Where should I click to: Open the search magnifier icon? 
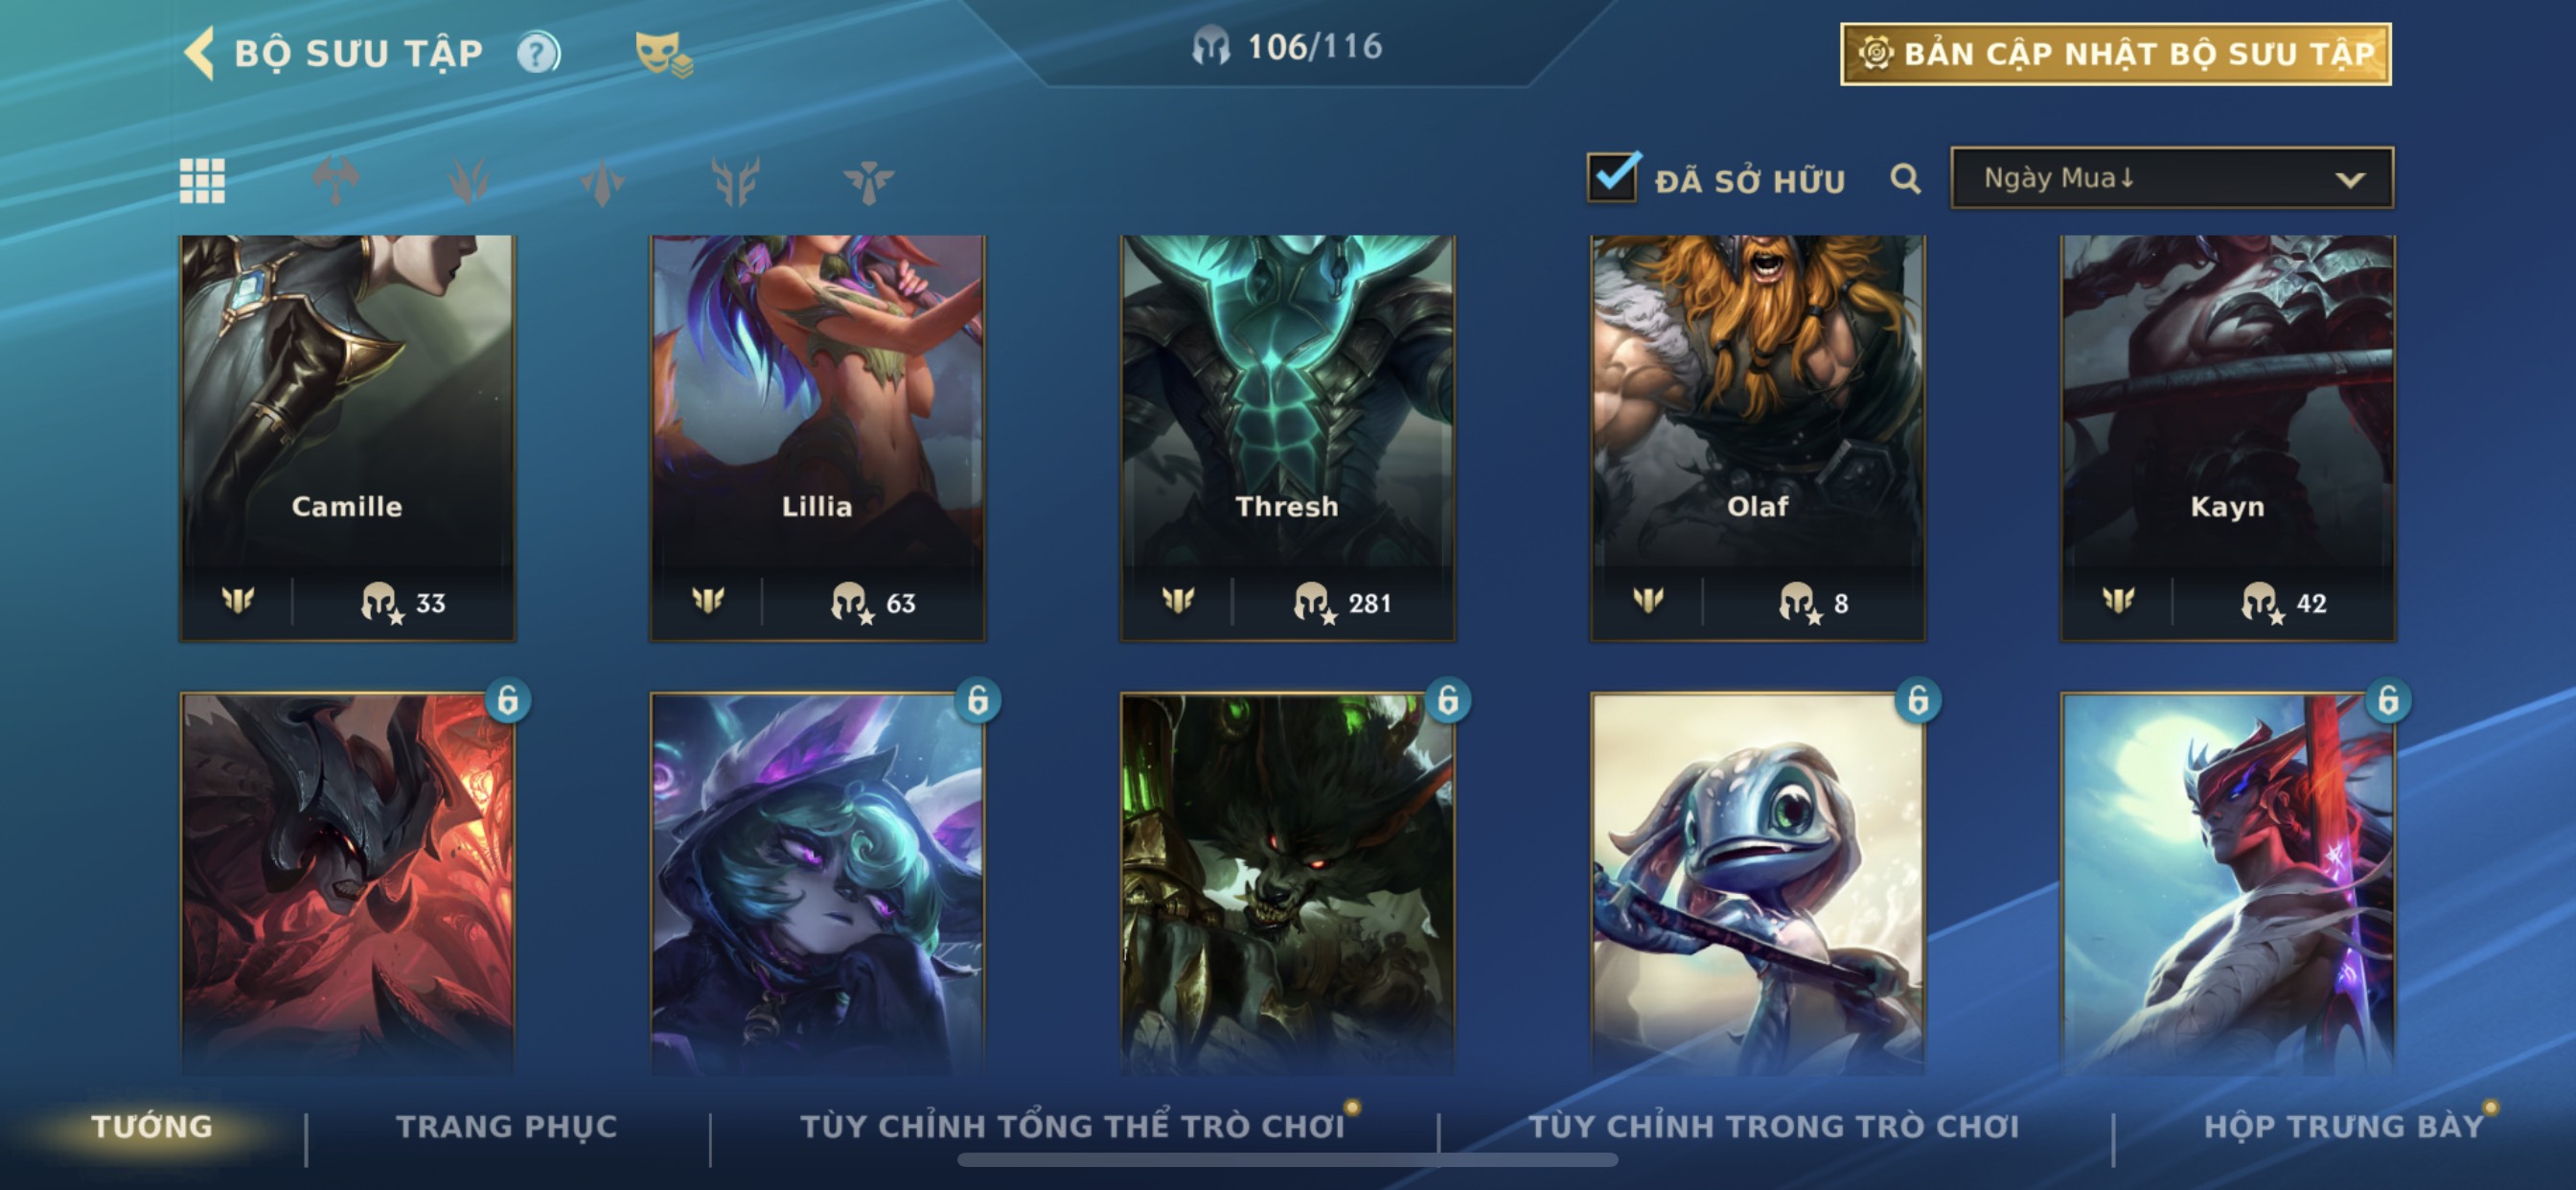[1905, 180]
